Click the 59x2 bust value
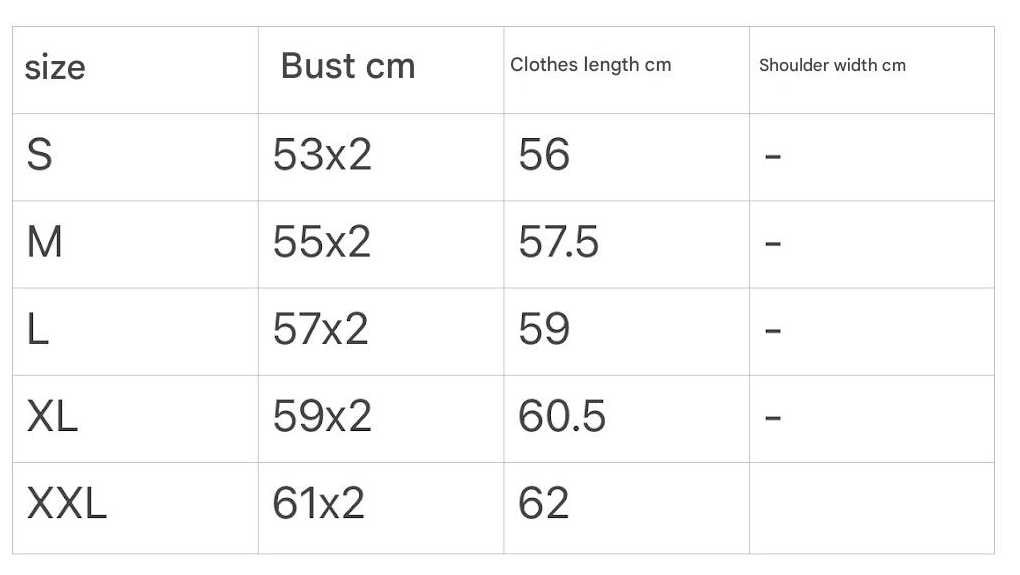This screenshot has width=1020, height=575. [x=321, y=416]
